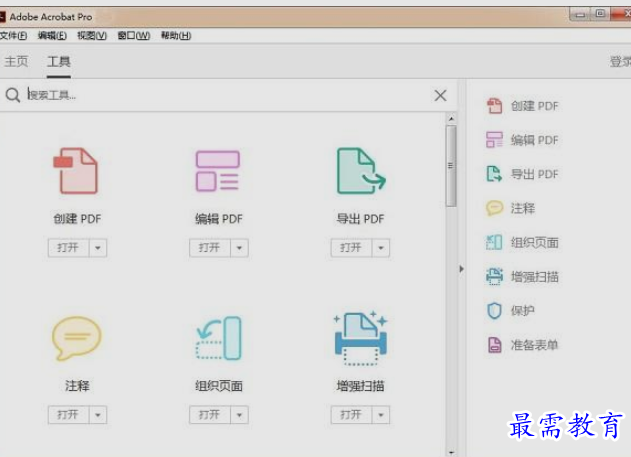The width and height of the screenshot is (631, 457).
Task: Maximize the Acrobat window
Action: pos(600,14)
